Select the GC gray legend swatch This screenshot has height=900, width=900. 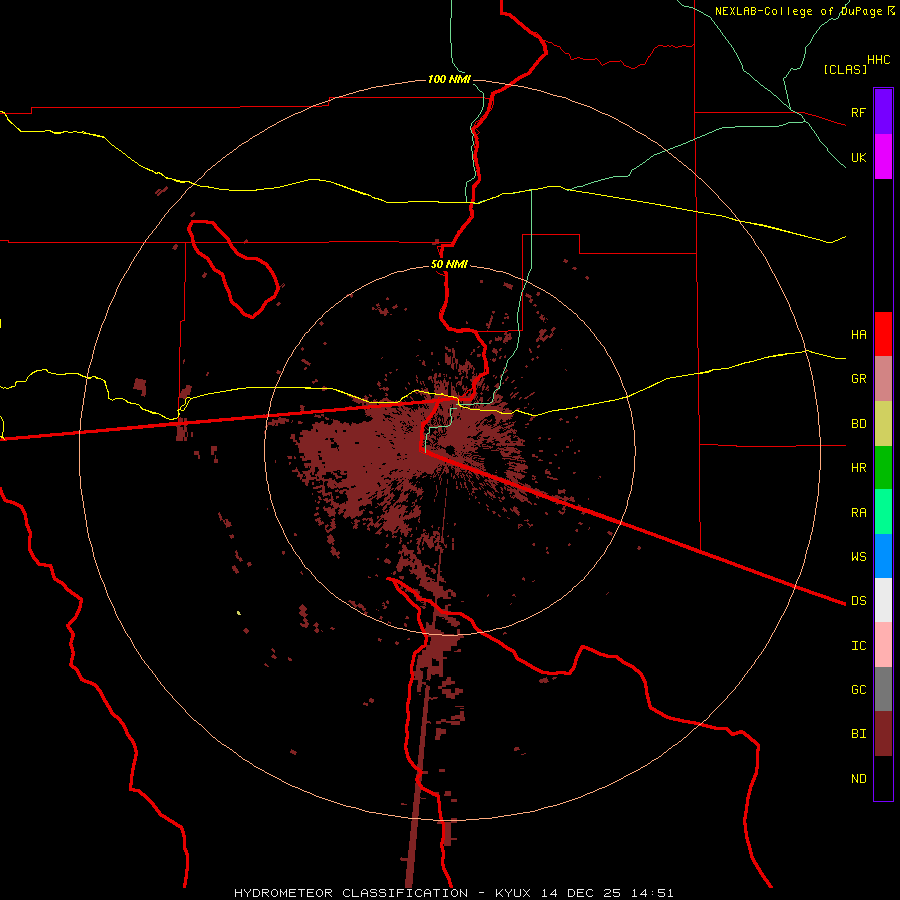pos(883,689)
